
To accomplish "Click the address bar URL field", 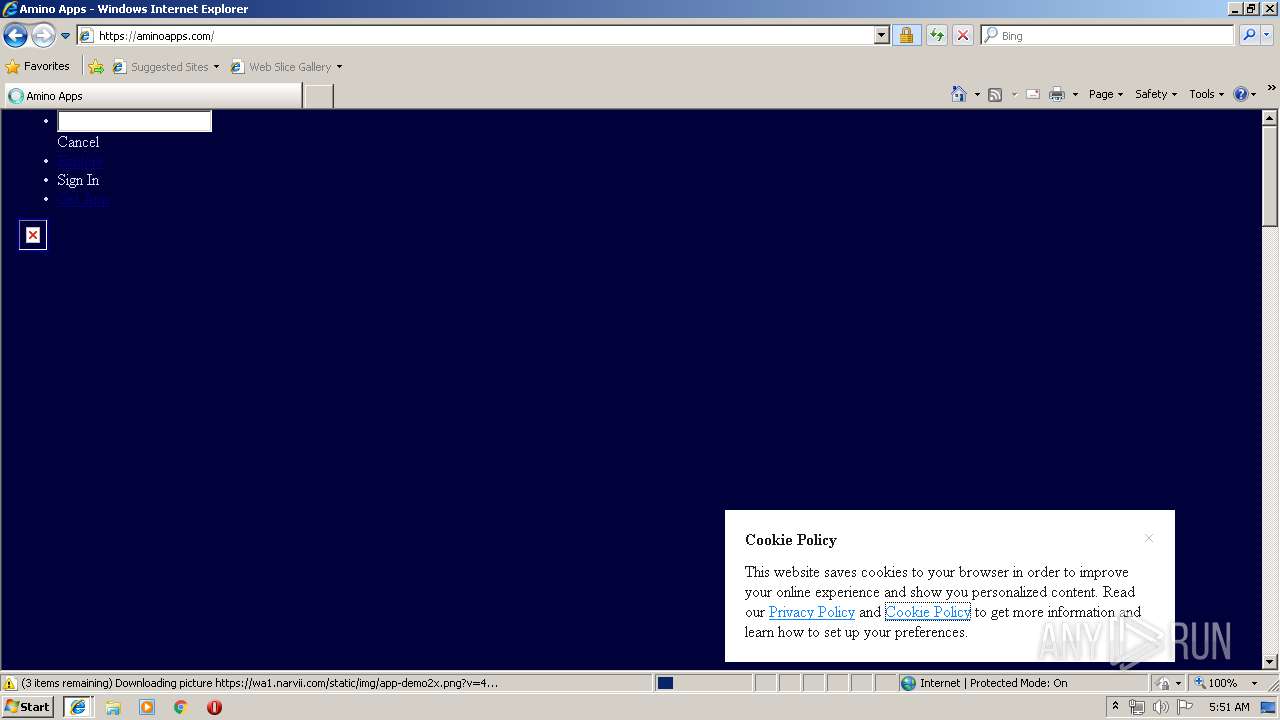I will tap(475, 36).
